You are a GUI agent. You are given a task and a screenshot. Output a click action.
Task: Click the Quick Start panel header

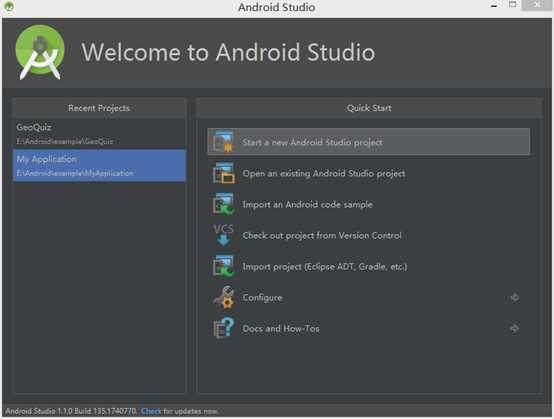tap(369, 108)
